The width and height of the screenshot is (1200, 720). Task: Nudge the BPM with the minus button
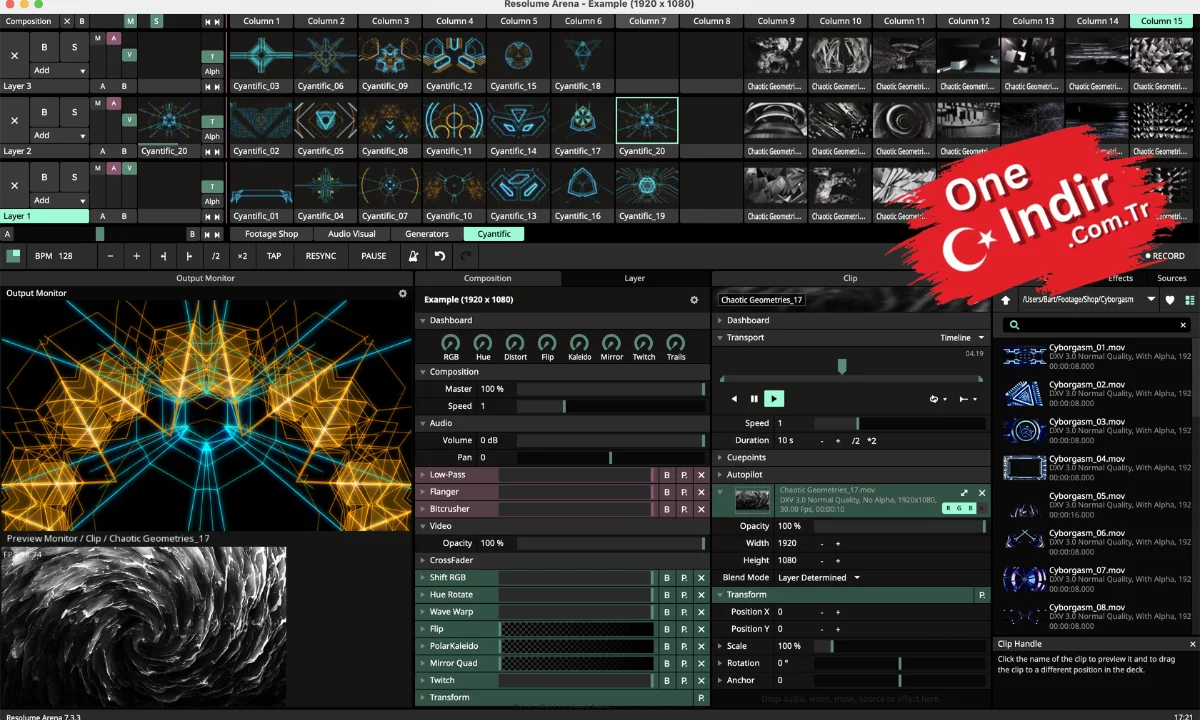click(x=112, y=256)
